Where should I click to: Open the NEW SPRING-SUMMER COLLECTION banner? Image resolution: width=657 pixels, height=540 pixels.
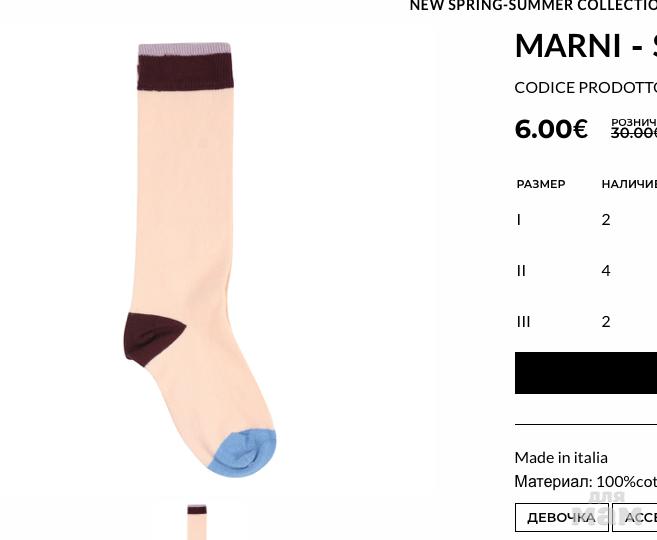(533, 6)
